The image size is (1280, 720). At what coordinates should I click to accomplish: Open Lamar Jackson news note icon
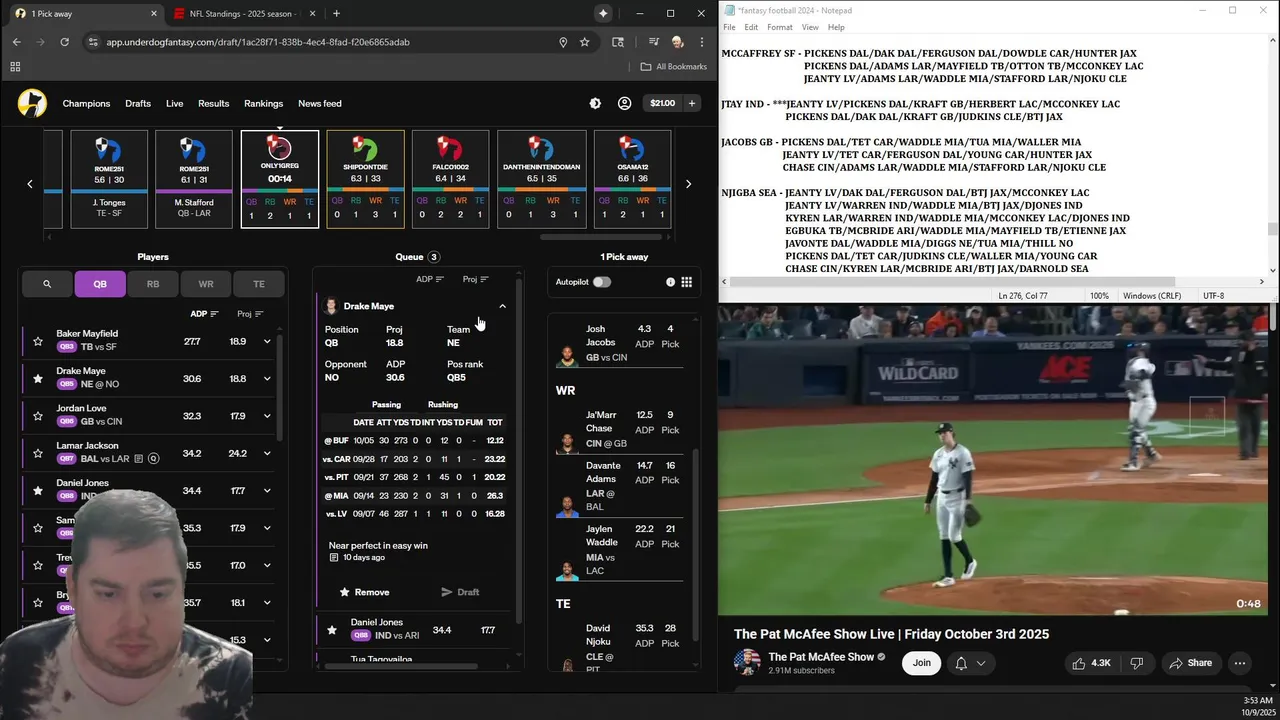click(138, 459)
